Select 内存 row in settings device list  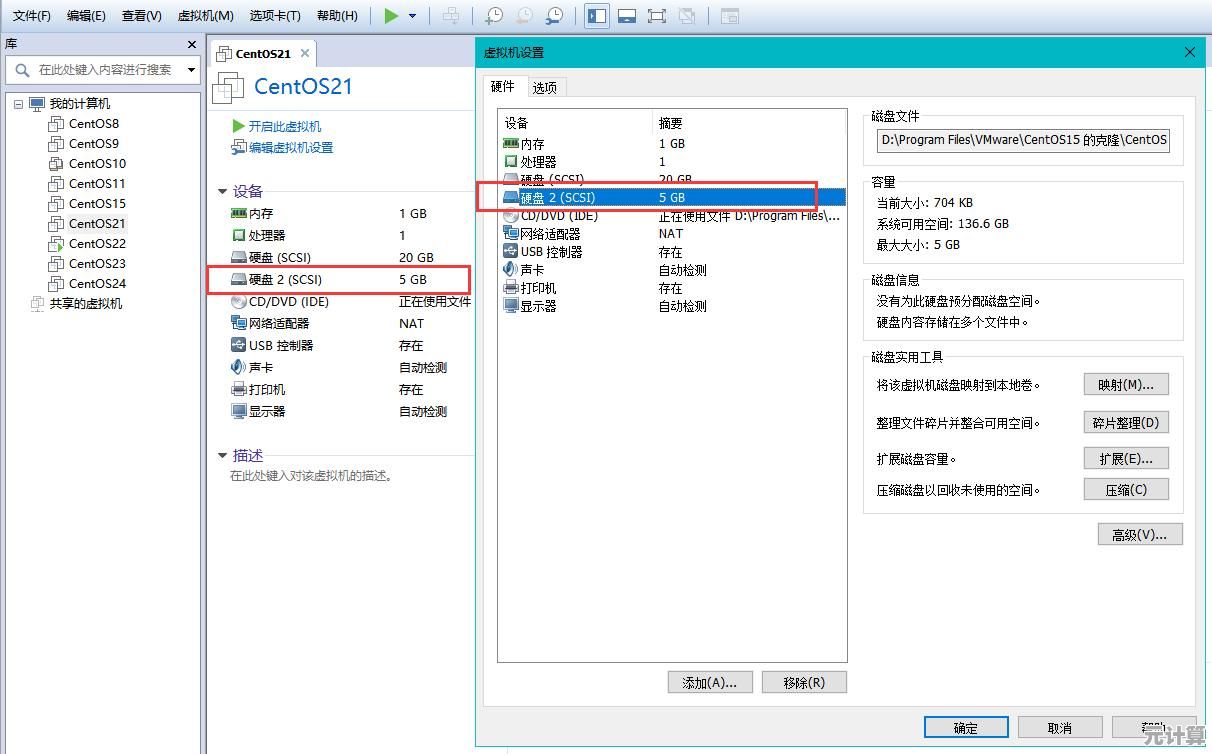point(672,144)
